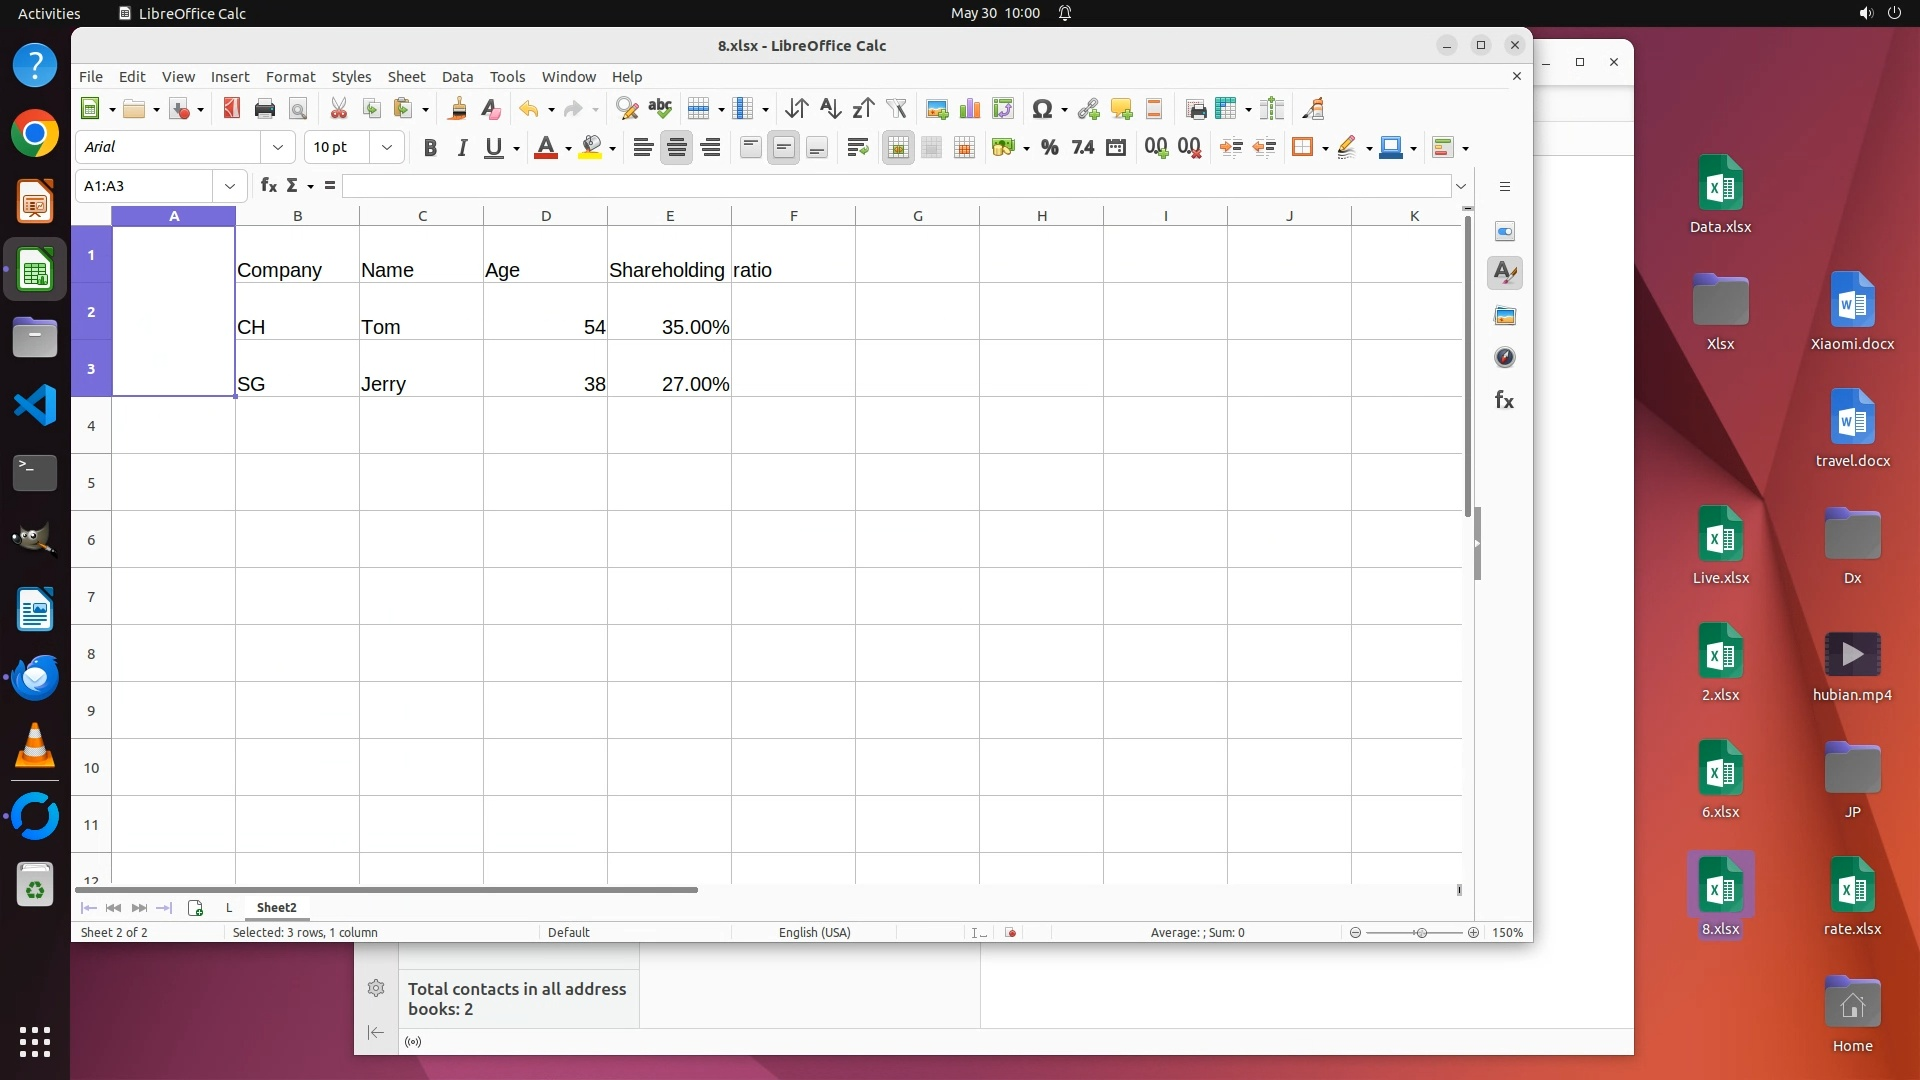Expand the font name dropdown
Image resolution: width=1920 pixels, height=1080 pixels.
[278, 147]
